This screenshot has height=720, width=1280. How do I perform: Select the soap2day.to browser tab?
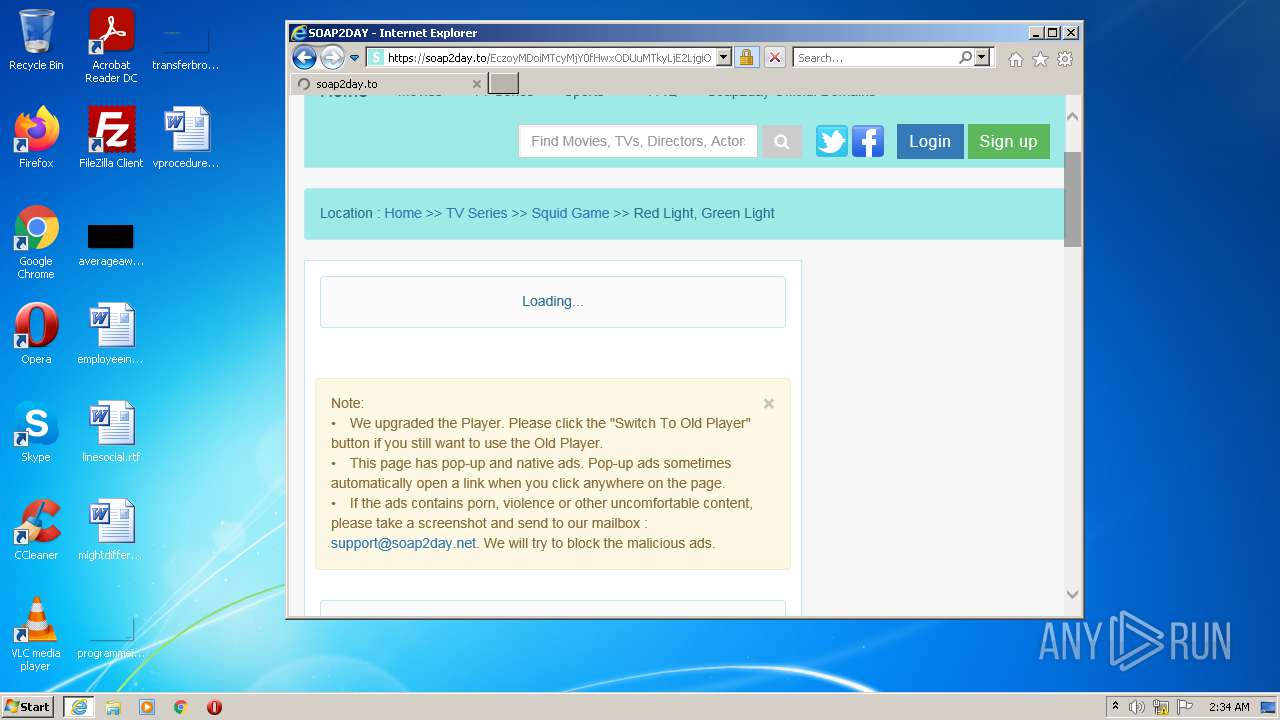point(389,84)
